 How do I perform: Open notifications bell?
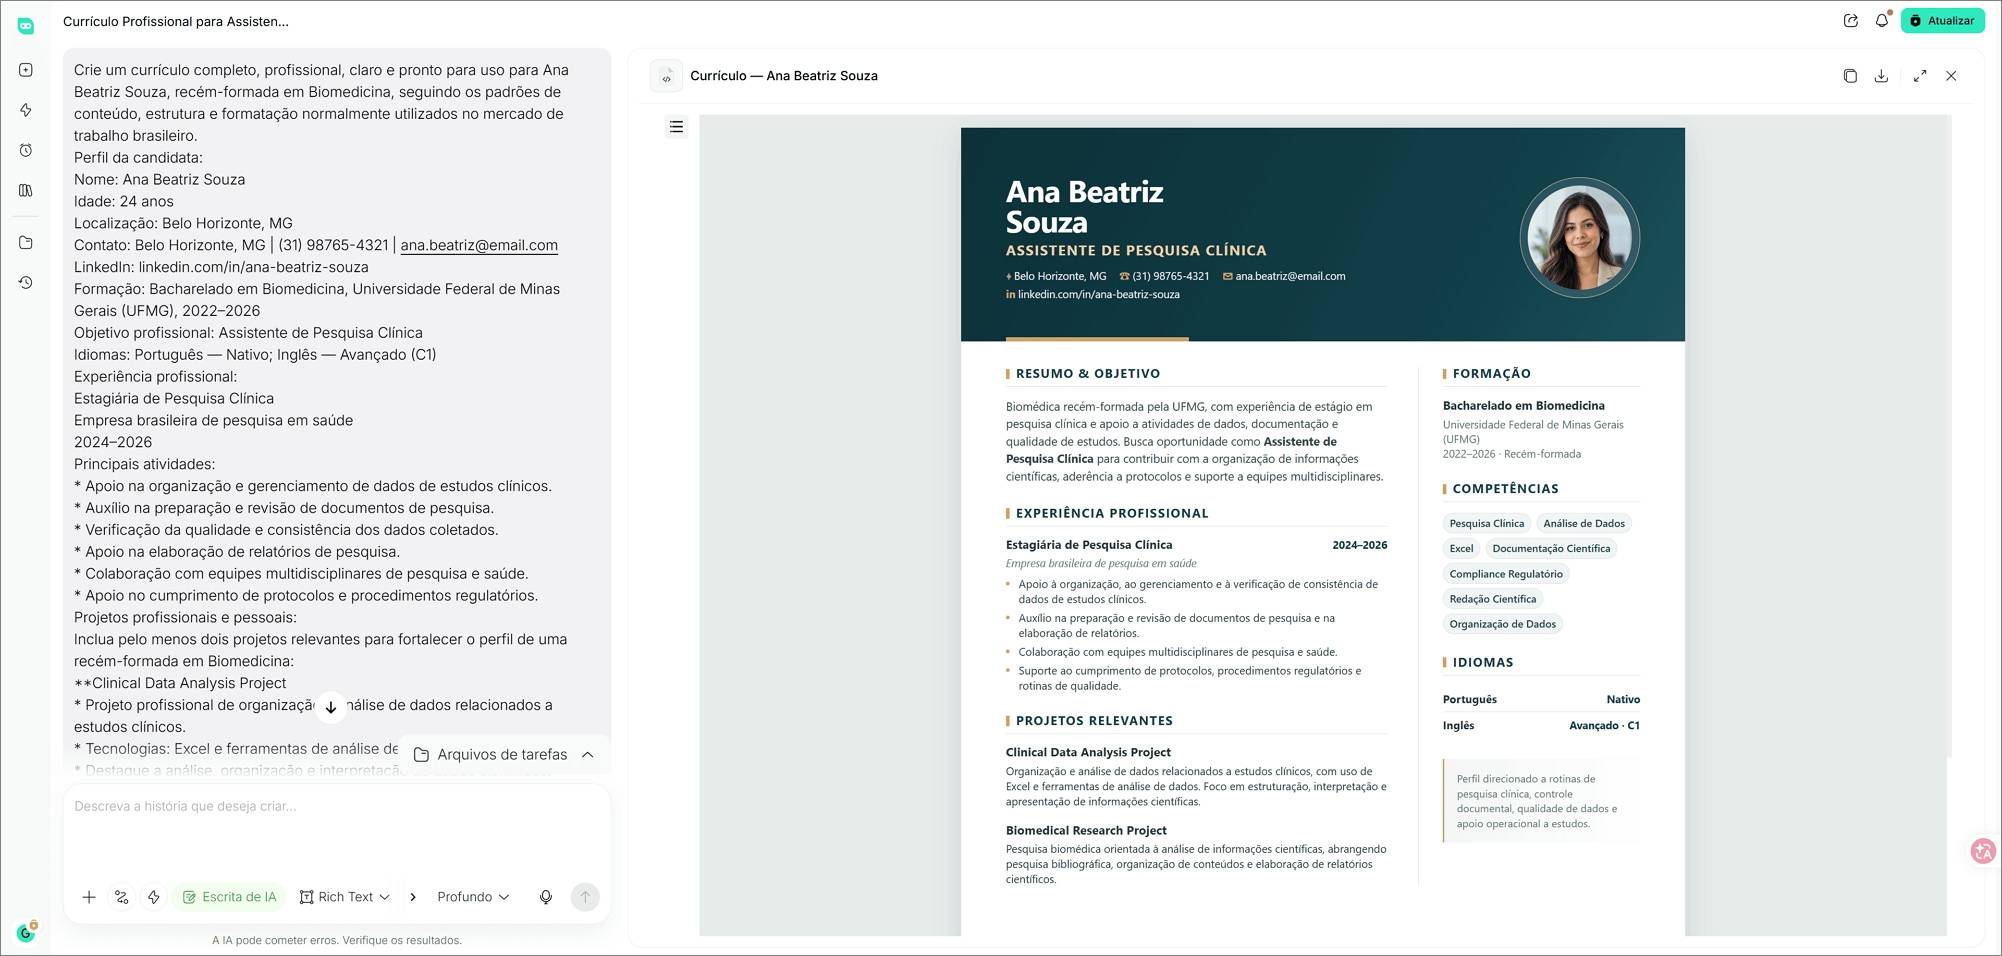(x=1882, y=21)
